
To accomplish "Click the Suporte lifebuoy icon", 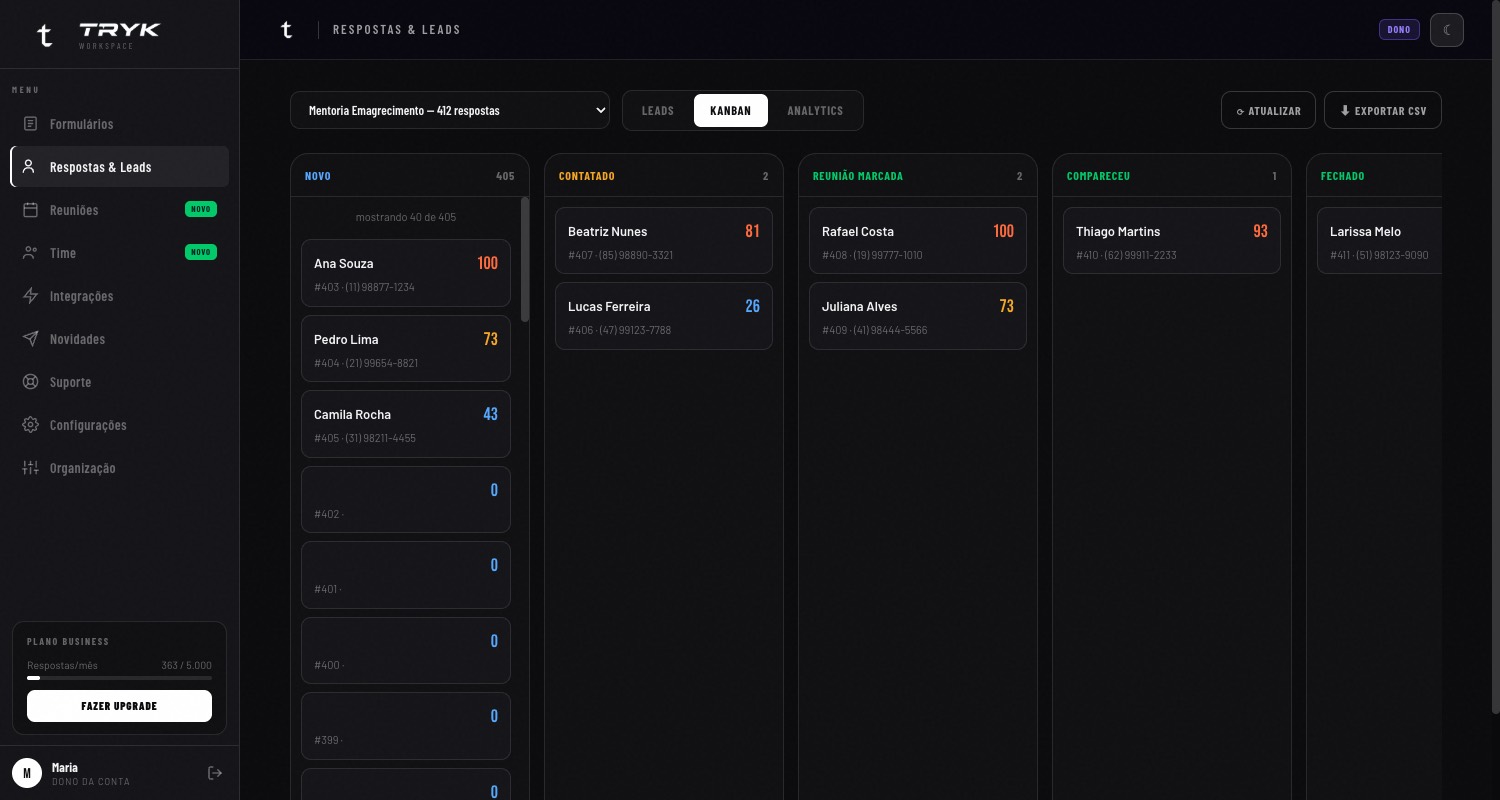I will point(30,382).
